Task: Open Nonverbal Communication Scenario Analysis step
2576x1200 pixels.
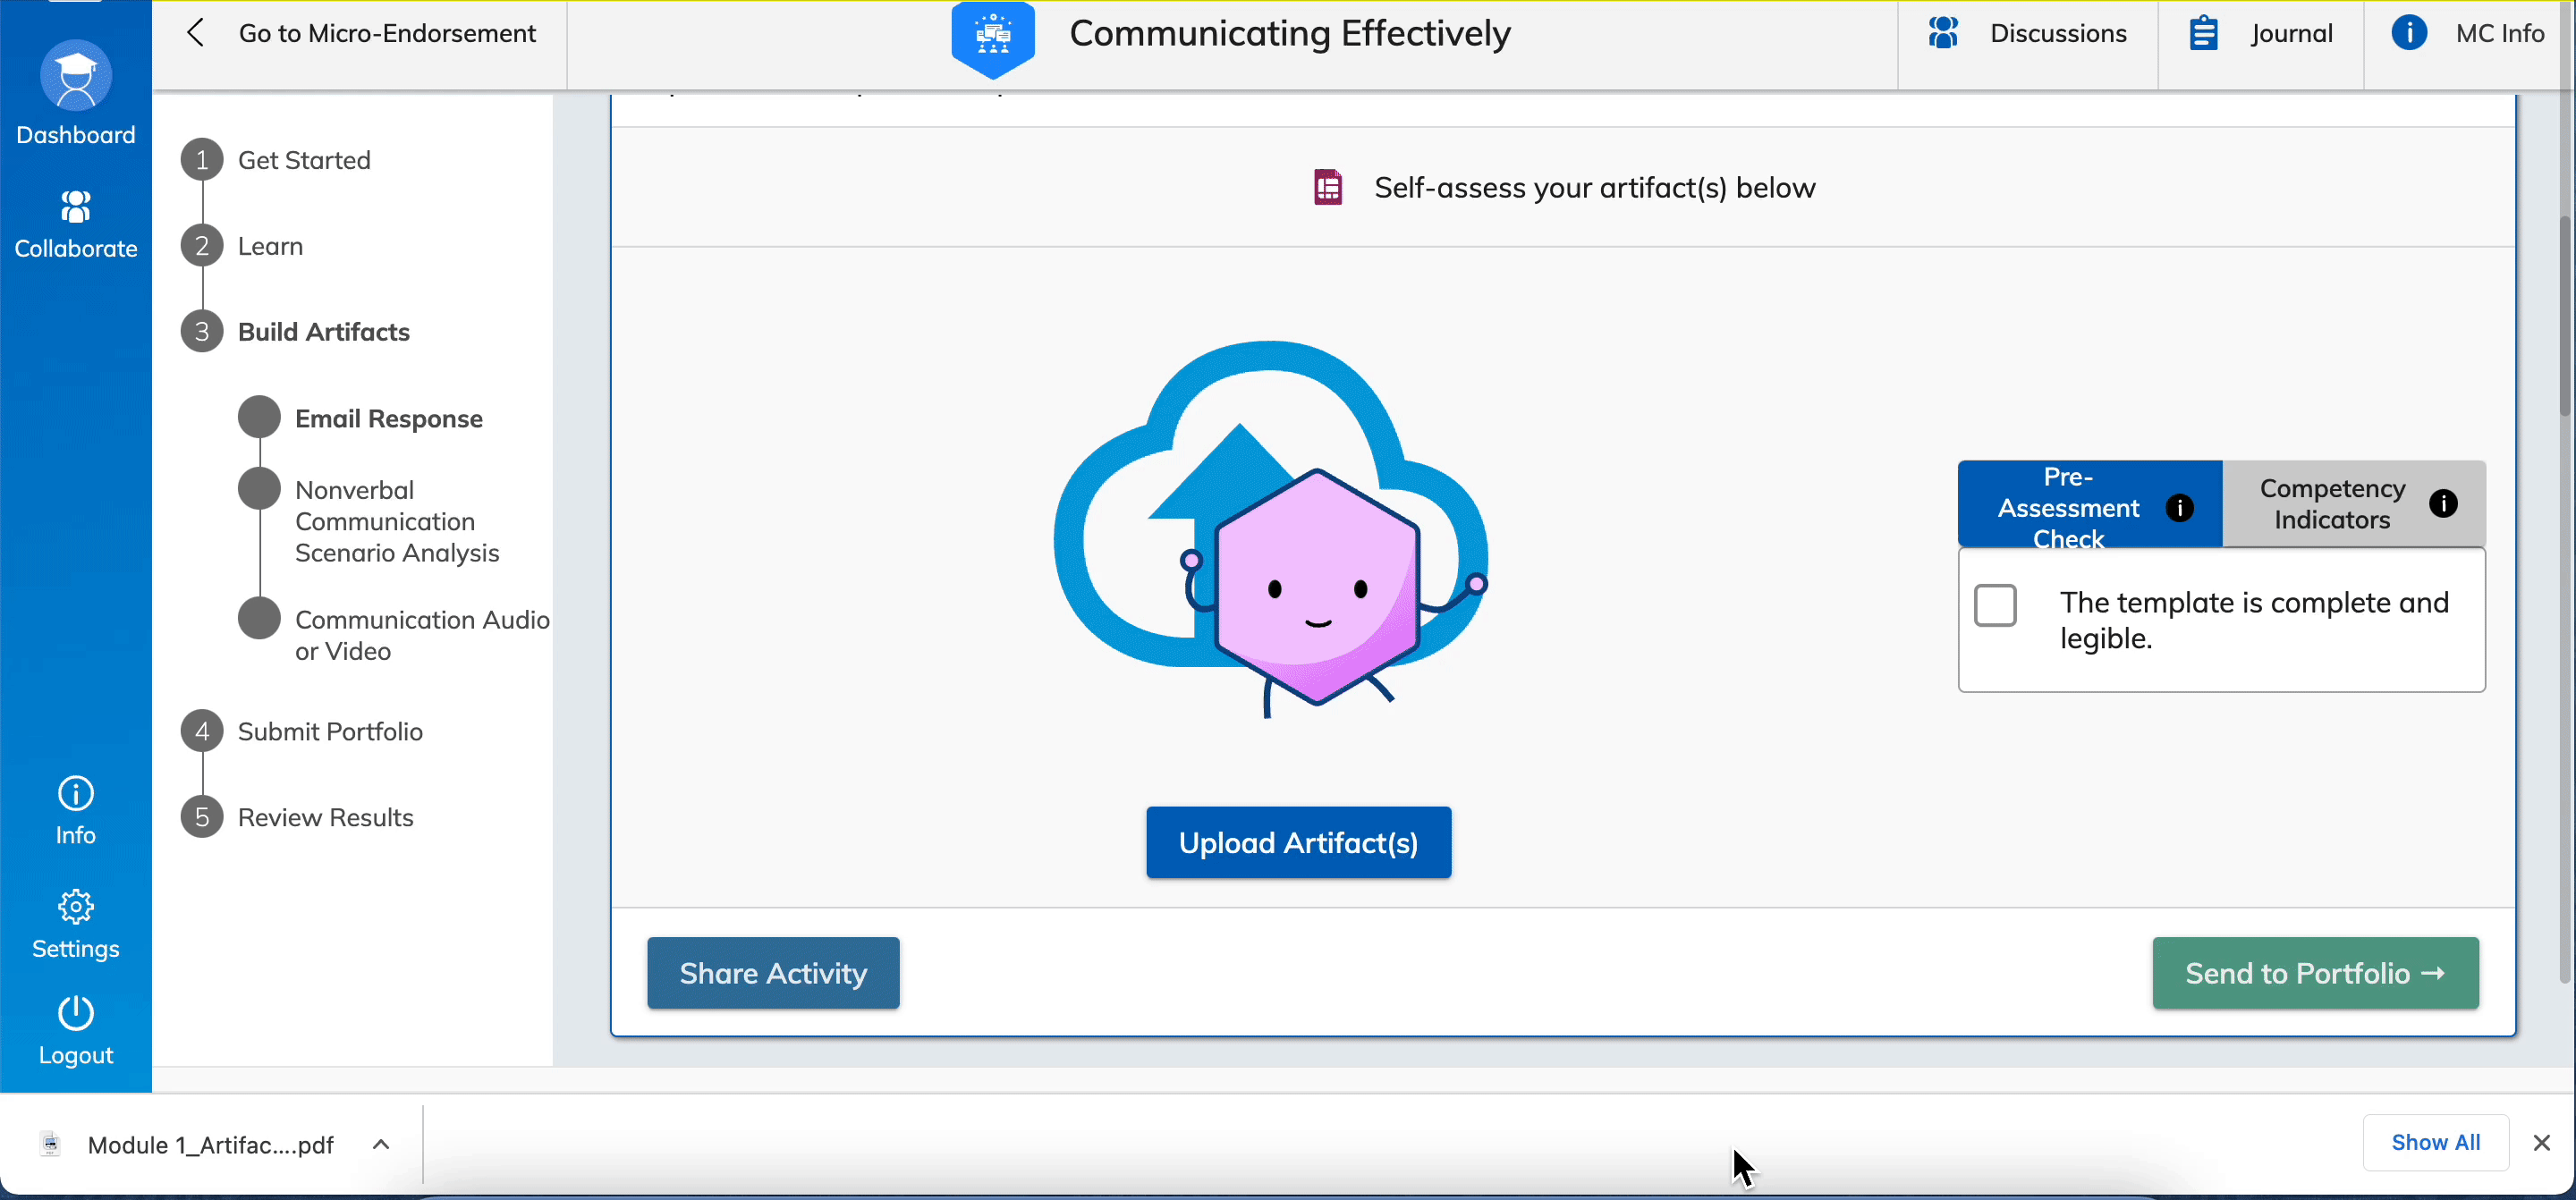Action: point(396,521)
